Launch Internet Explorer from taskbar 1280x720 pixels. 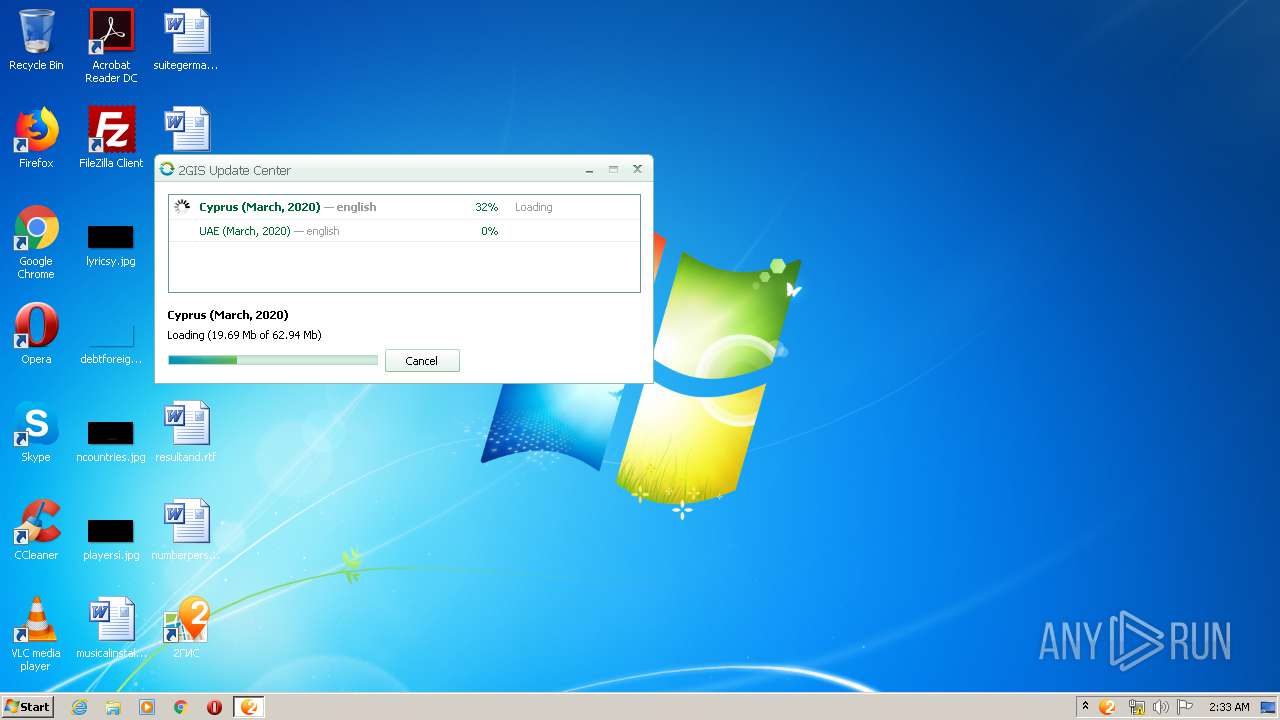click(79, 707)
